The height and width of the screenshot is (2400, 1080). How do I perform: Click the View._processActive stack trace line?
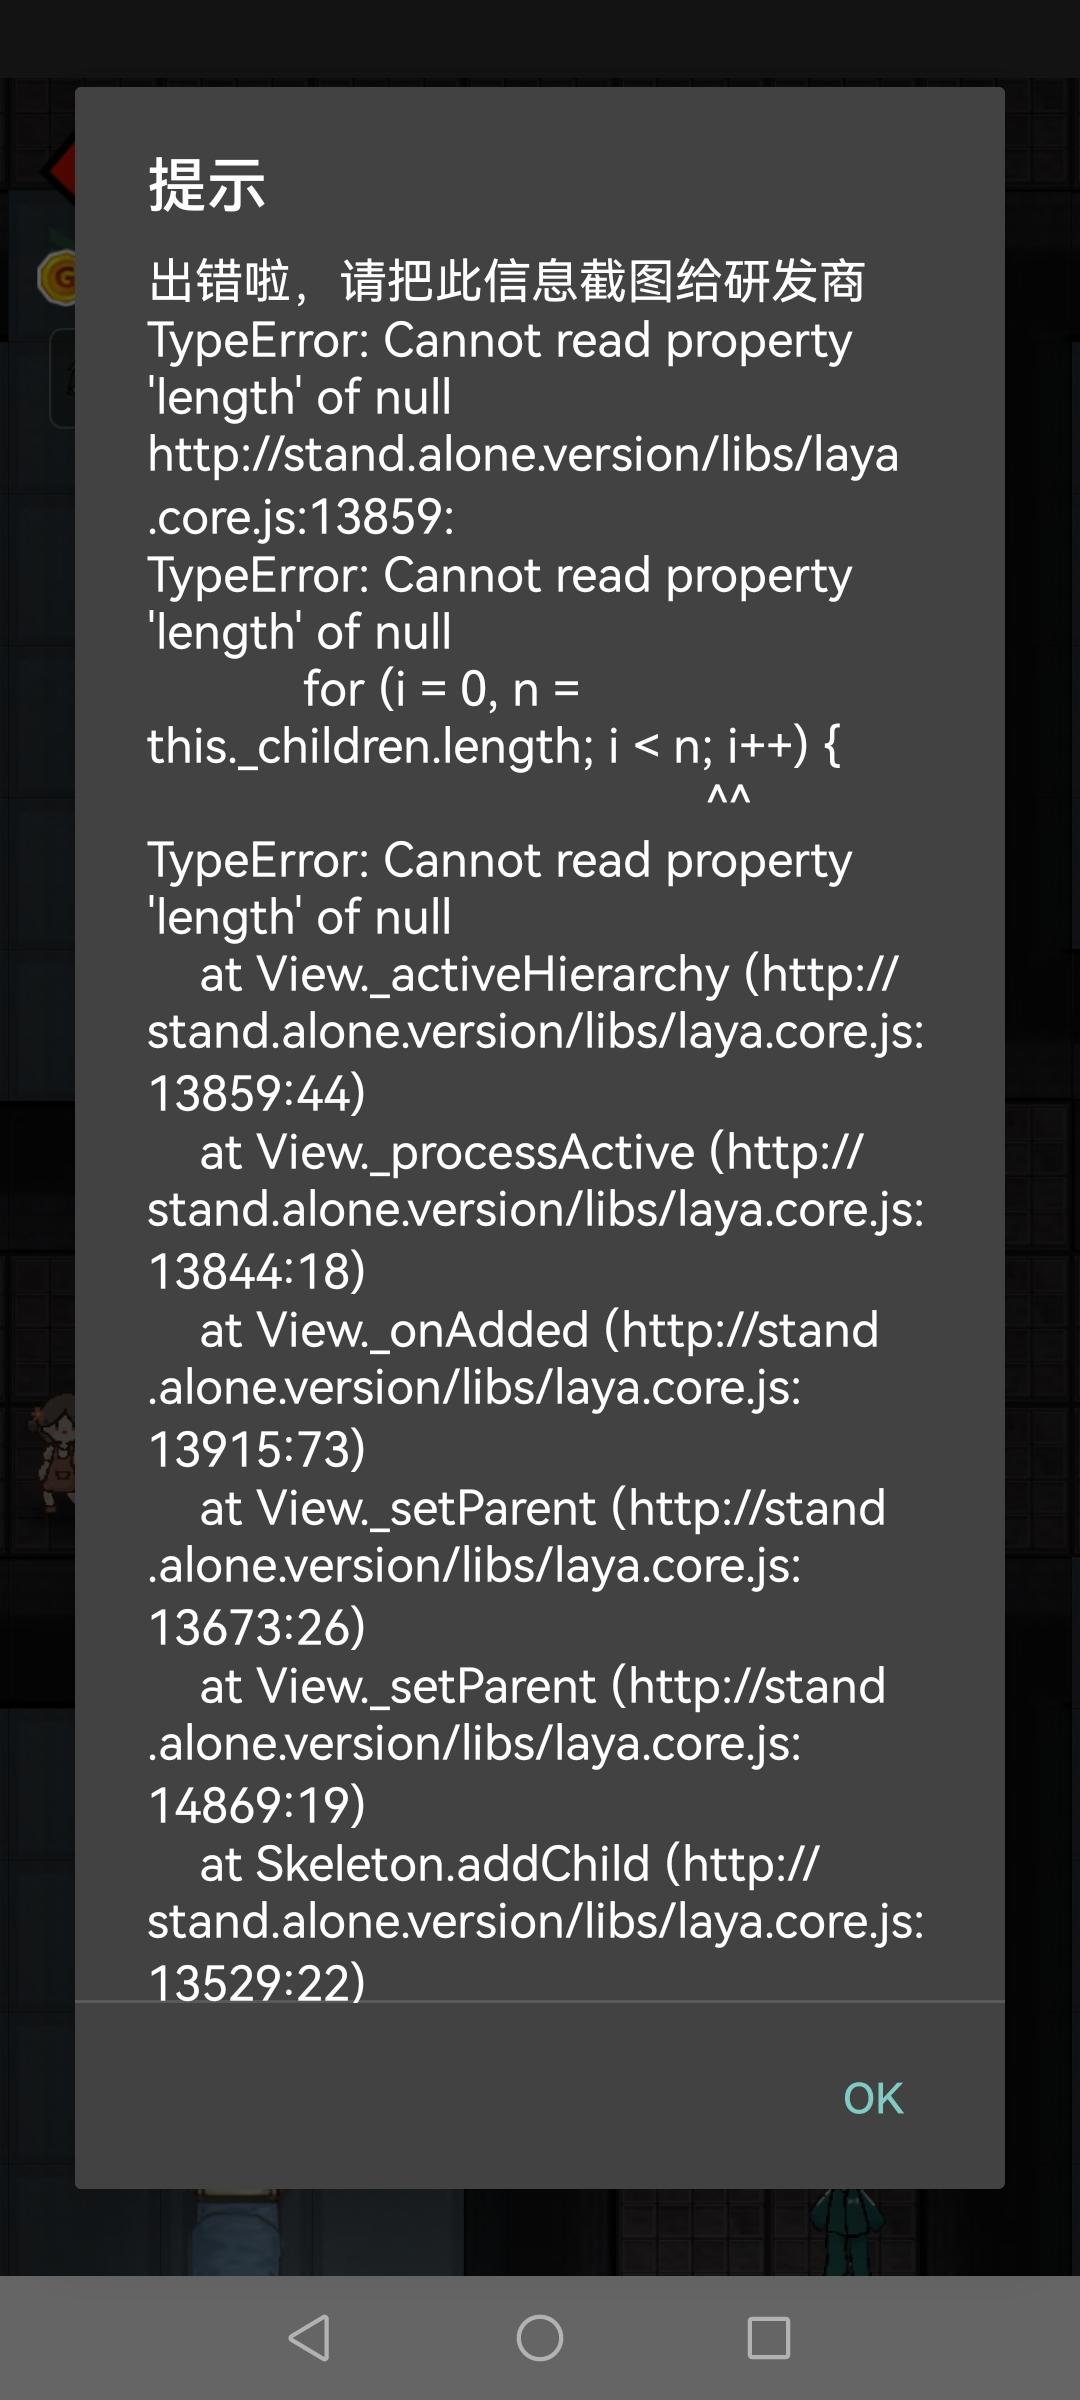pos(530,1152)
